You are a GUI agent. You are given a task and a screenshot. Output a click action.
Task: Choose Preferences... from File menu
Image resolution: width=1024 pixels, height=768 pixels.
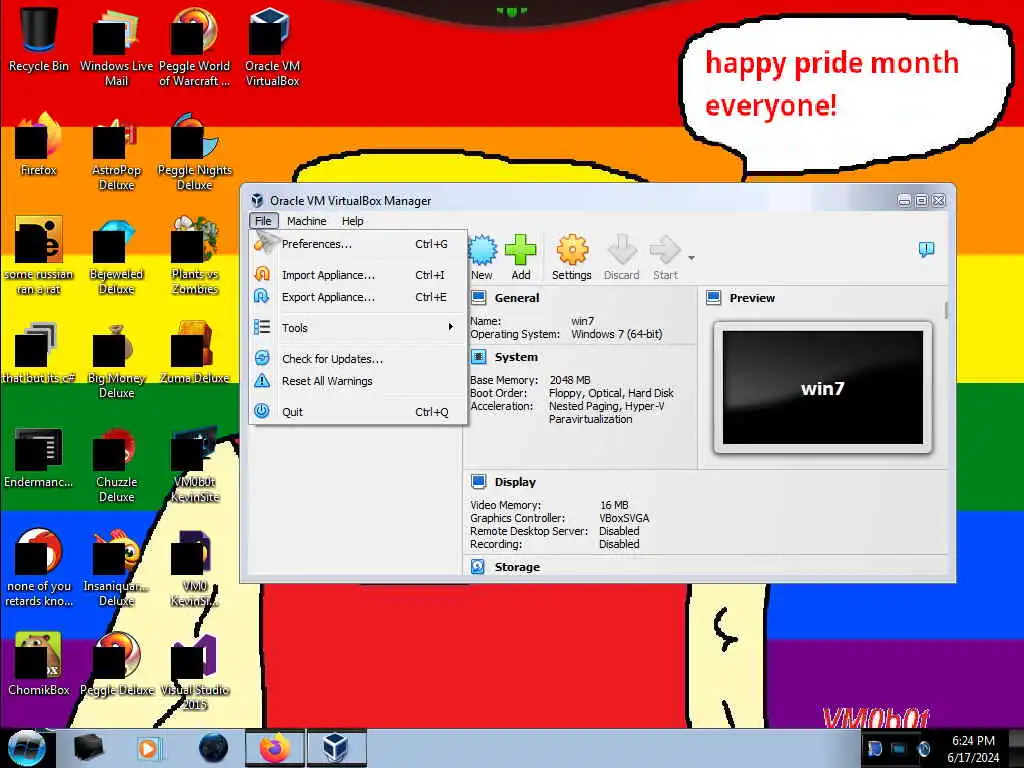[x=359, y=244]
